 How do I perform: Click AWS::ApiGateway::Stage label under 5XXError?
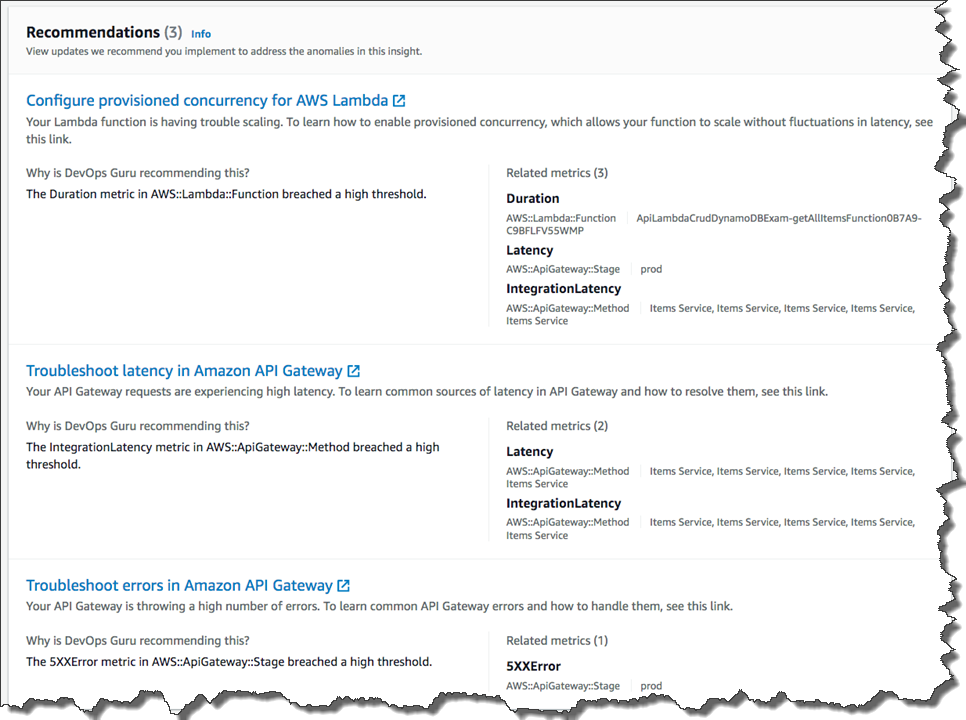pyautogui.click(x=563, y=686)
